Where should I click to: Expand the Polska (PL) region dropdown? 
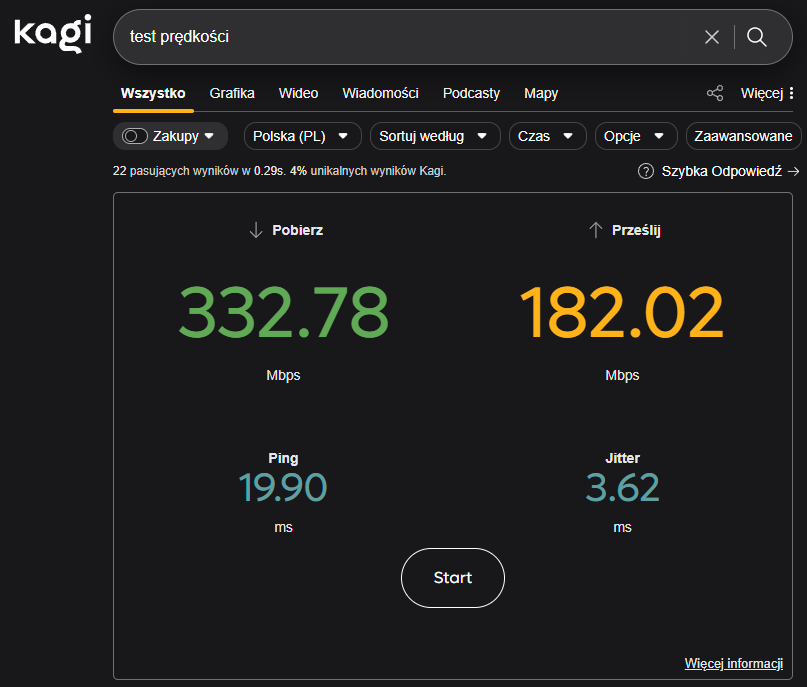click(302, 136)
